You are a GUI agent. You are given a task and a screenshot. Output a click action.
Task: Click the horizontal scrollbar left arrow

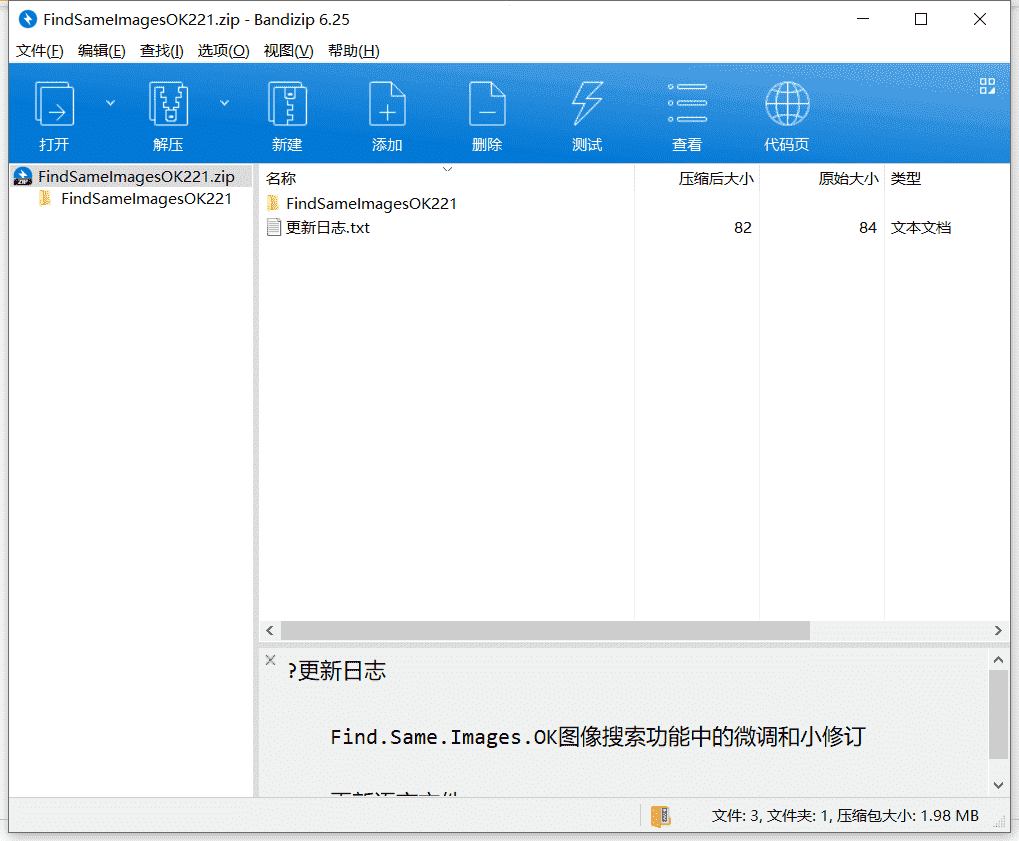[x=270, y=630]
